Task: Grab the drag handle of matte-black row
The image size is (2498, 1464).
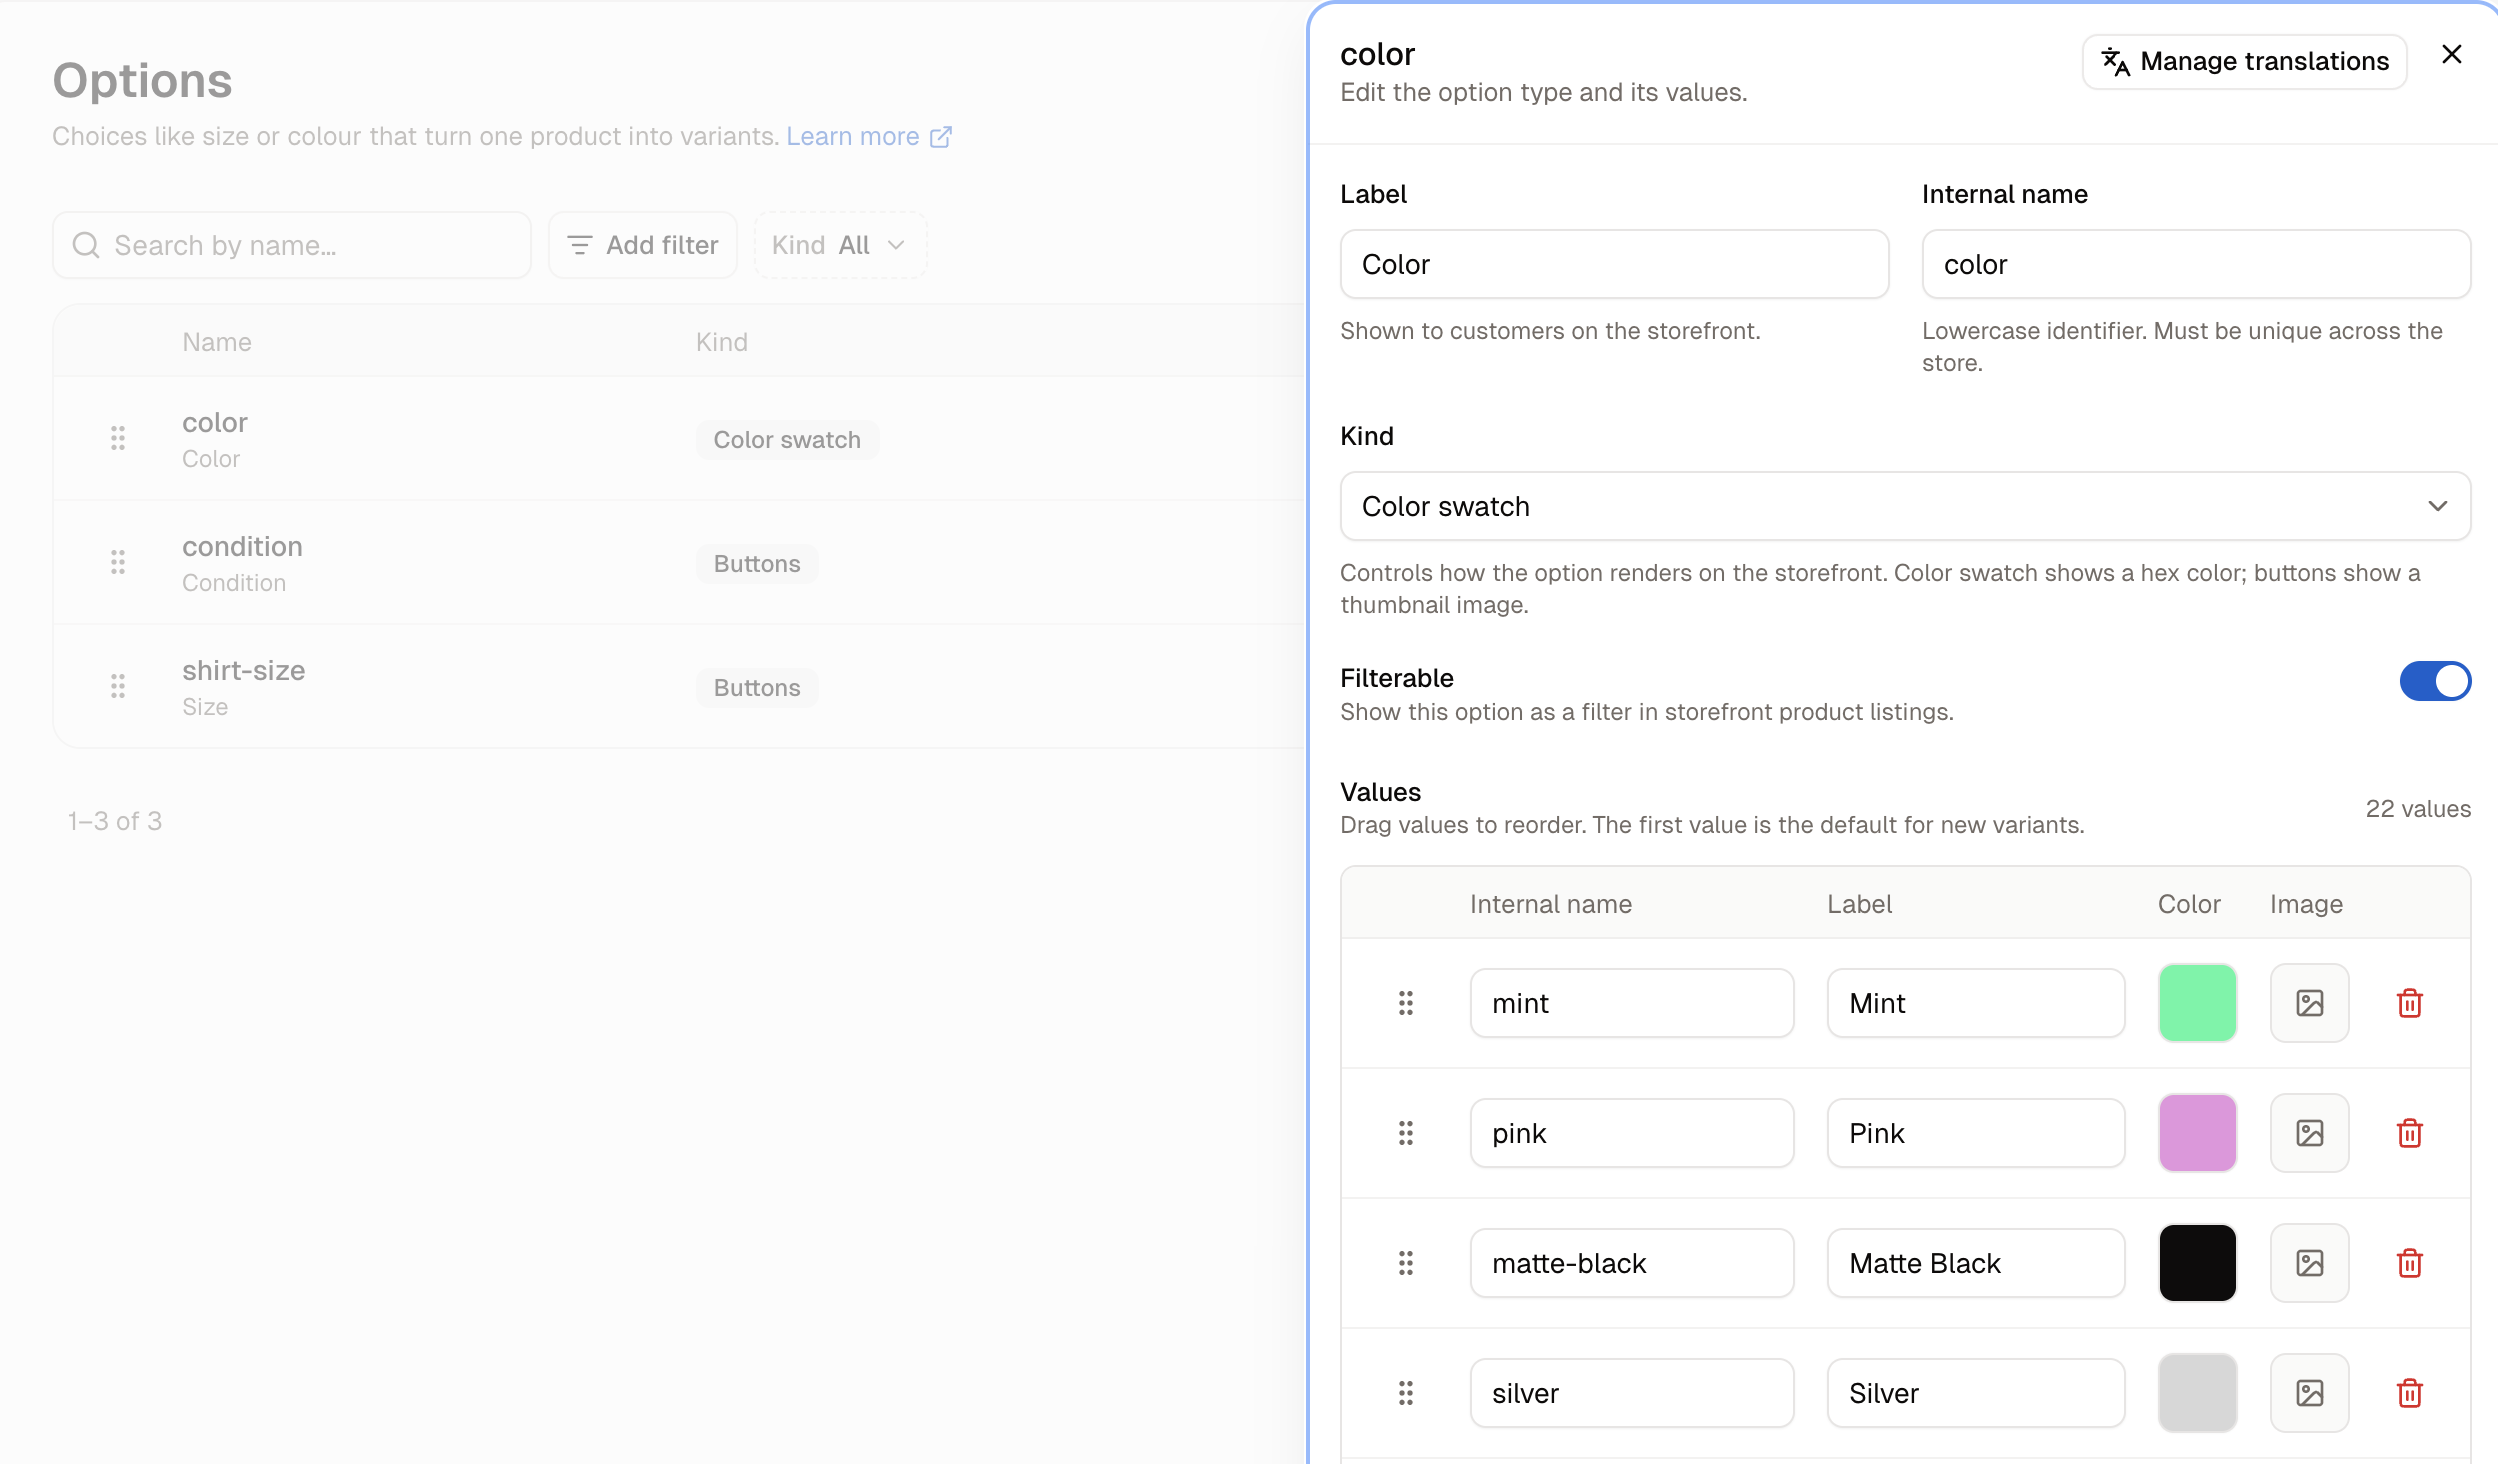Action: tap(1405, 1263)
